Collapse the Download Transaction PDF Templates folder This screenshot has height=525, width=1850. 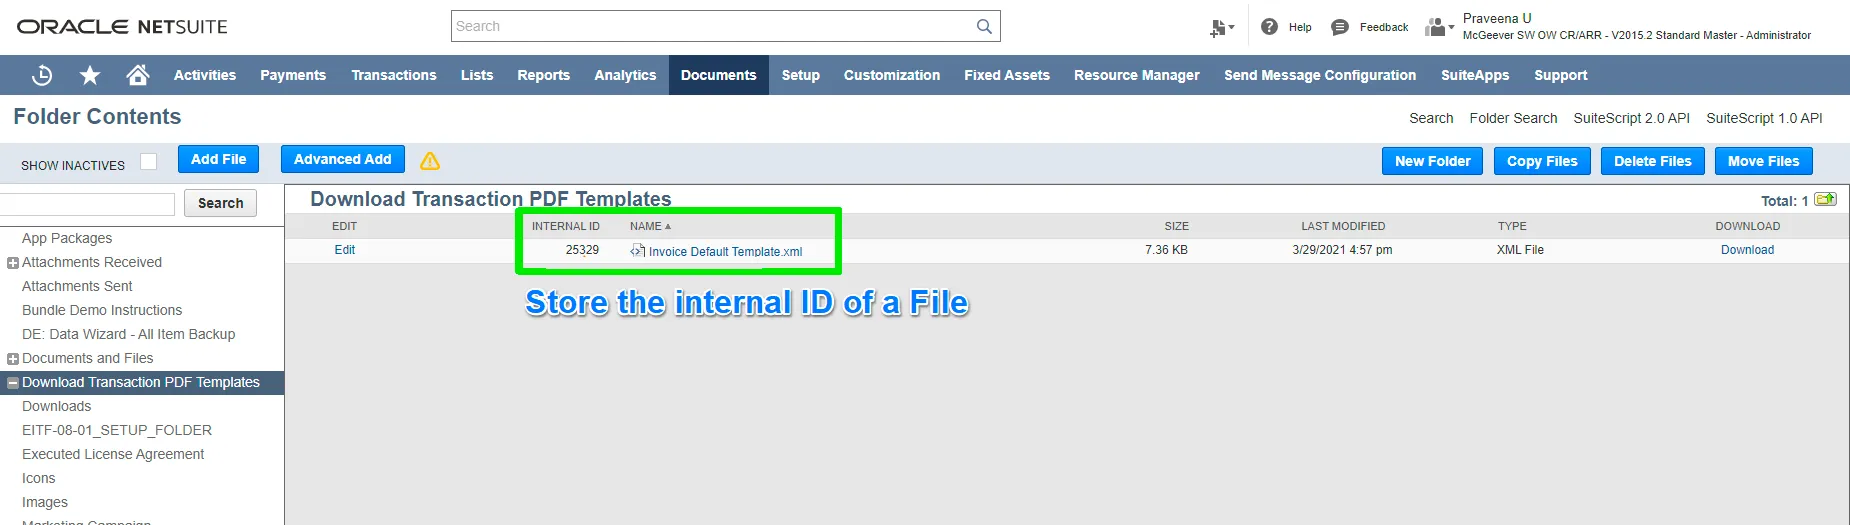pyautogui.click(x=13, y=383)
